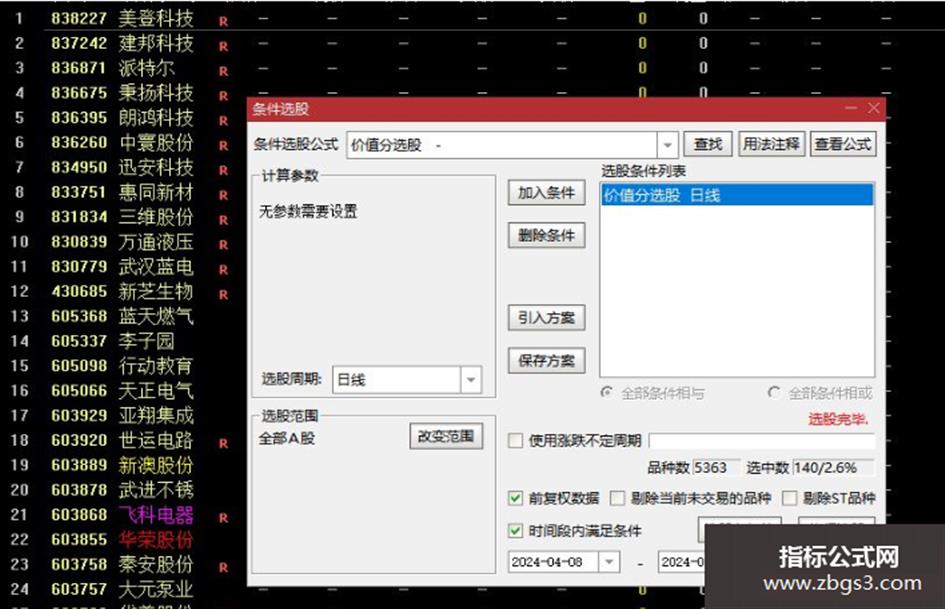Click R marker of 中寰股份 row
This screenshot has height=609, width=945.
tap(224, 145)
